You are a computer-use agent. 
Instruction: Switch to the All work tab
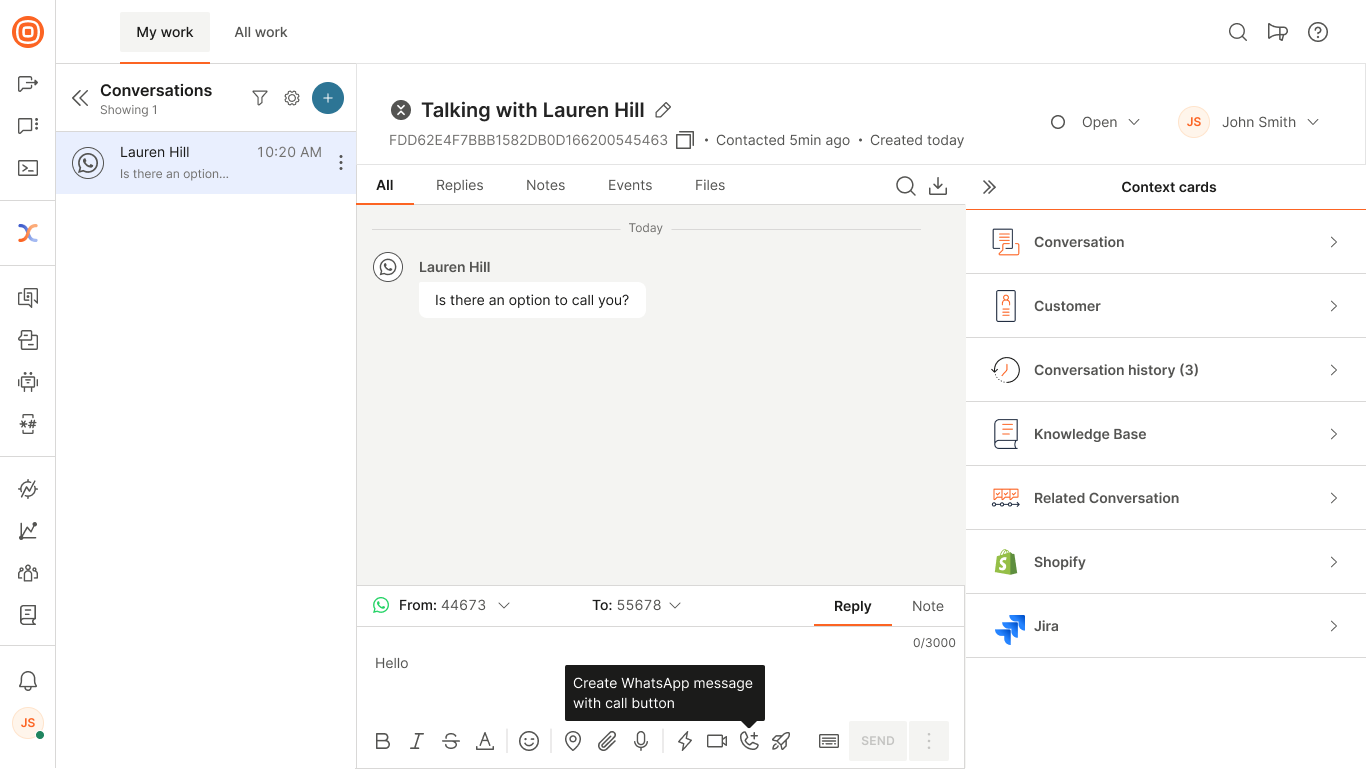261,32
